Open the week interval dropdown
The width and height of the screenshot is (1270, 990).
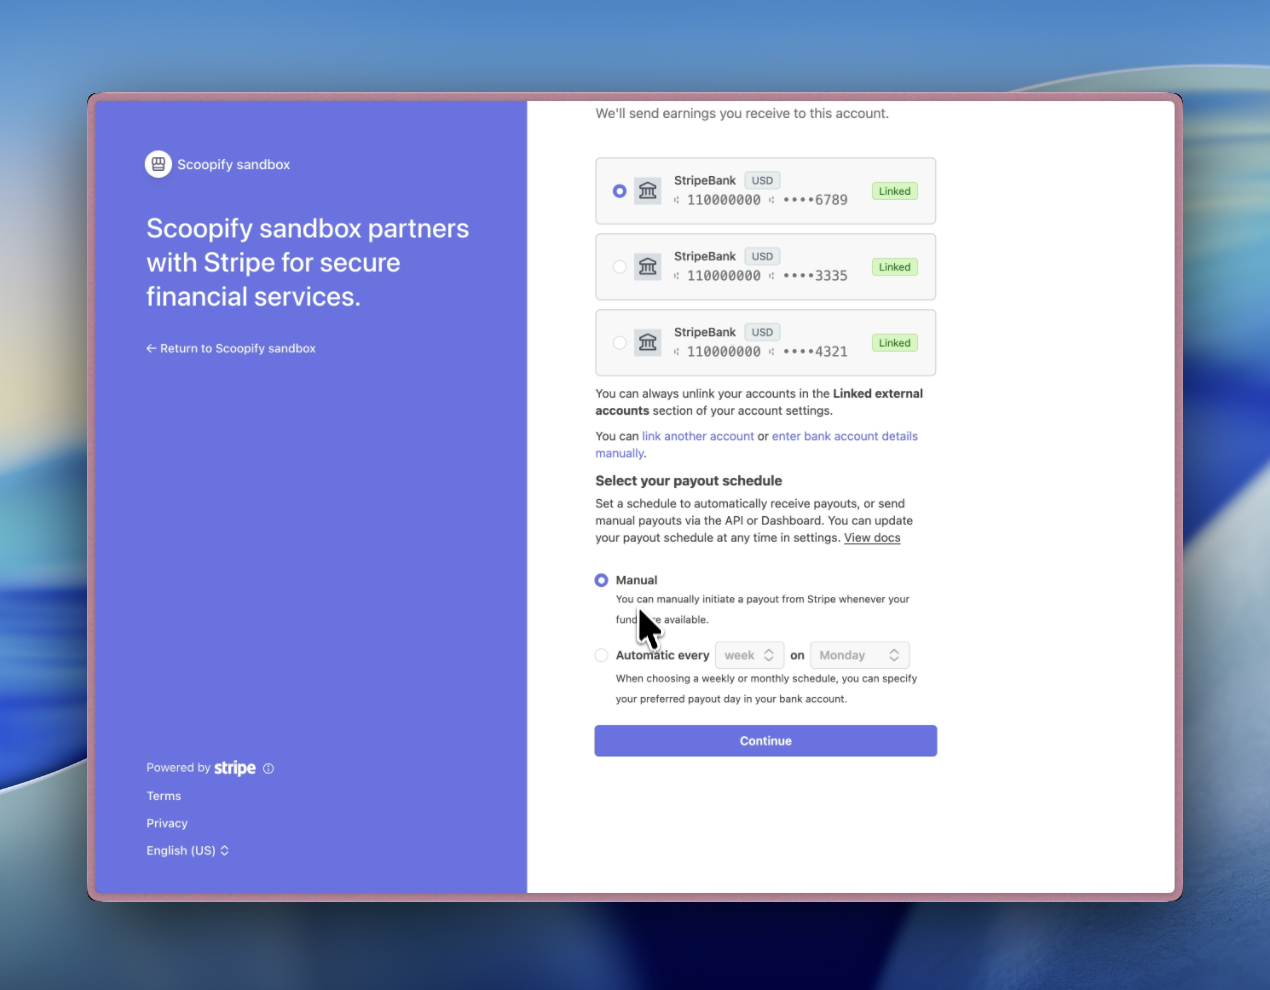point(749,656)
